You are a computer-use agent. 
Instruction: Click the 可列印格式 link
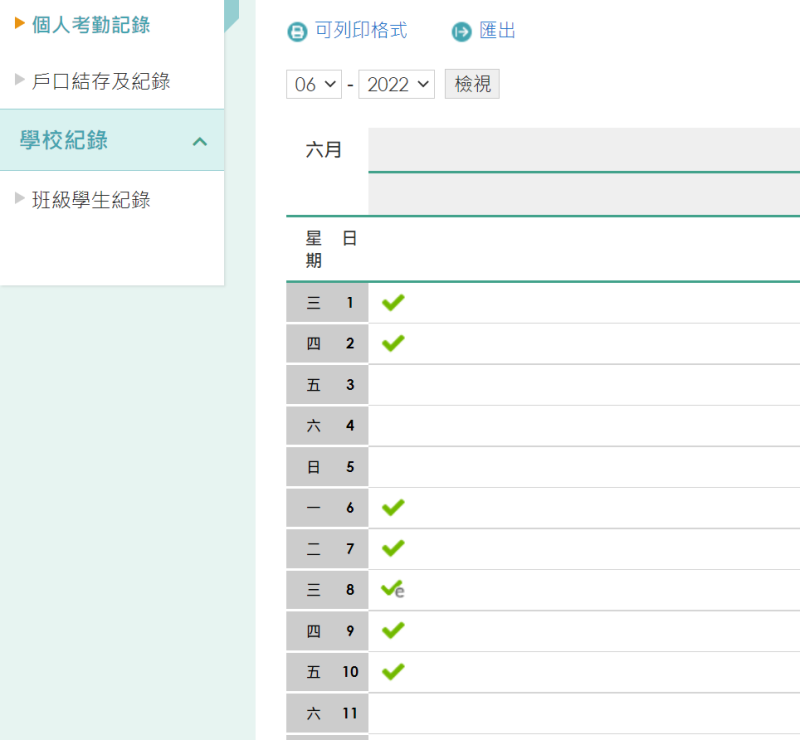click(x=361, y=31)
